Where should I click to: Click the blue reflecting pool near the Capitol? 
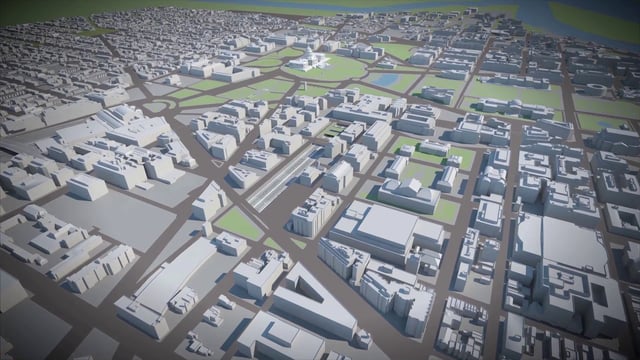tap(386, 80)
